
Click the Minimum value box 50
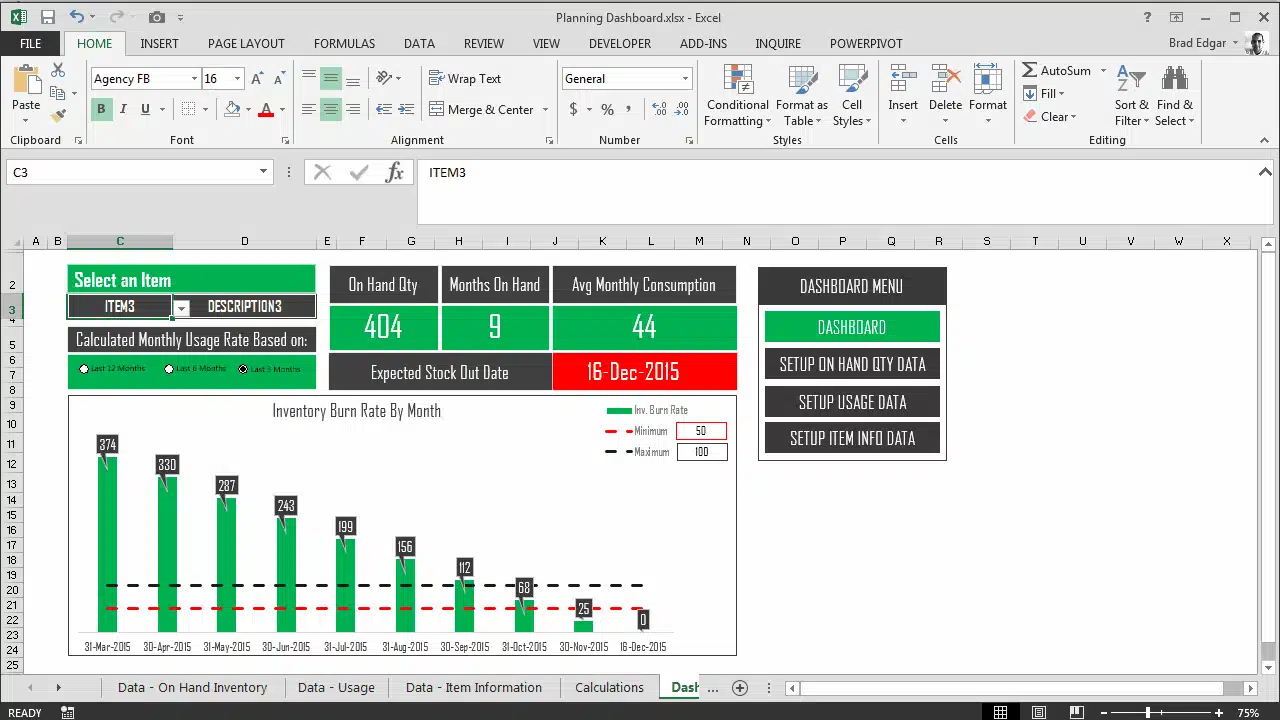pyautogui.click(x=701, y=431)
